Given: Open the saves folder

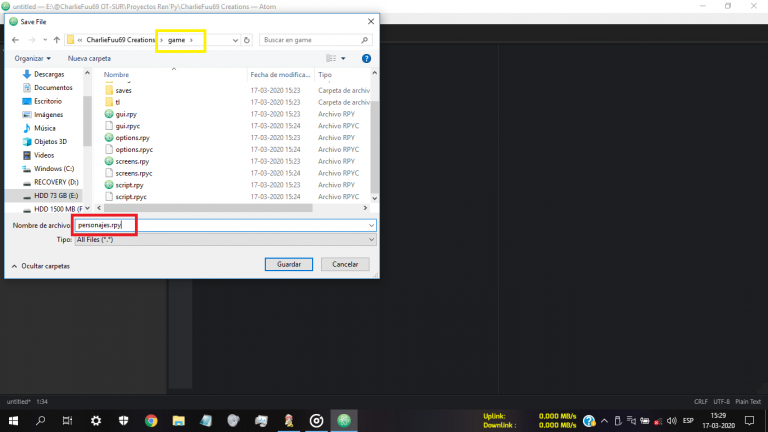Looking at the screenshot, I should point(124,90).
